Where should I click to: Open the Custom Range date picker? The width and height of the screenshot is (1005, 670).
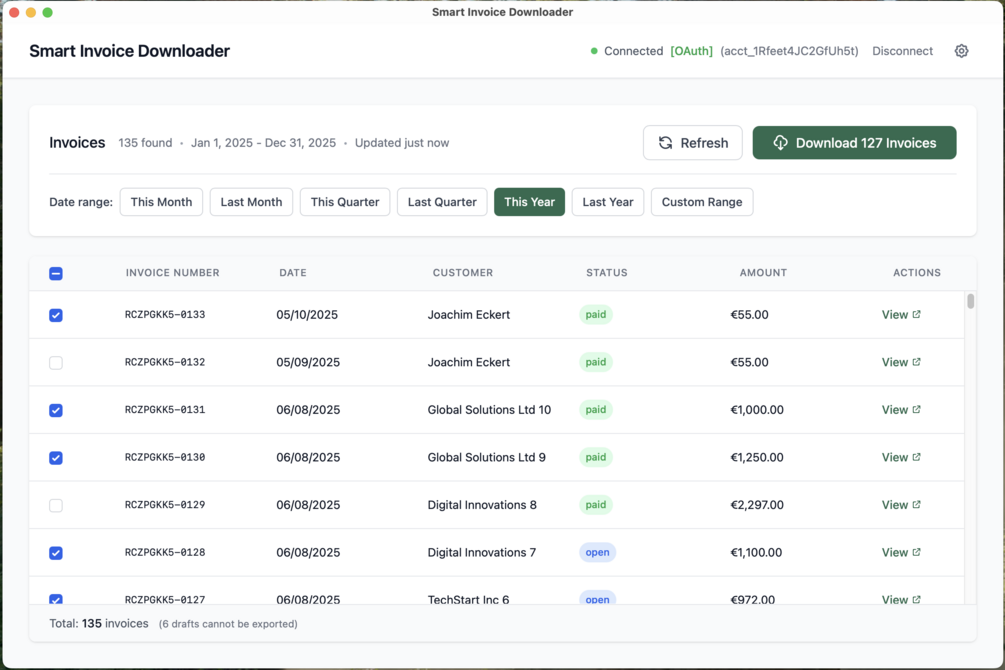click(702, 202)
